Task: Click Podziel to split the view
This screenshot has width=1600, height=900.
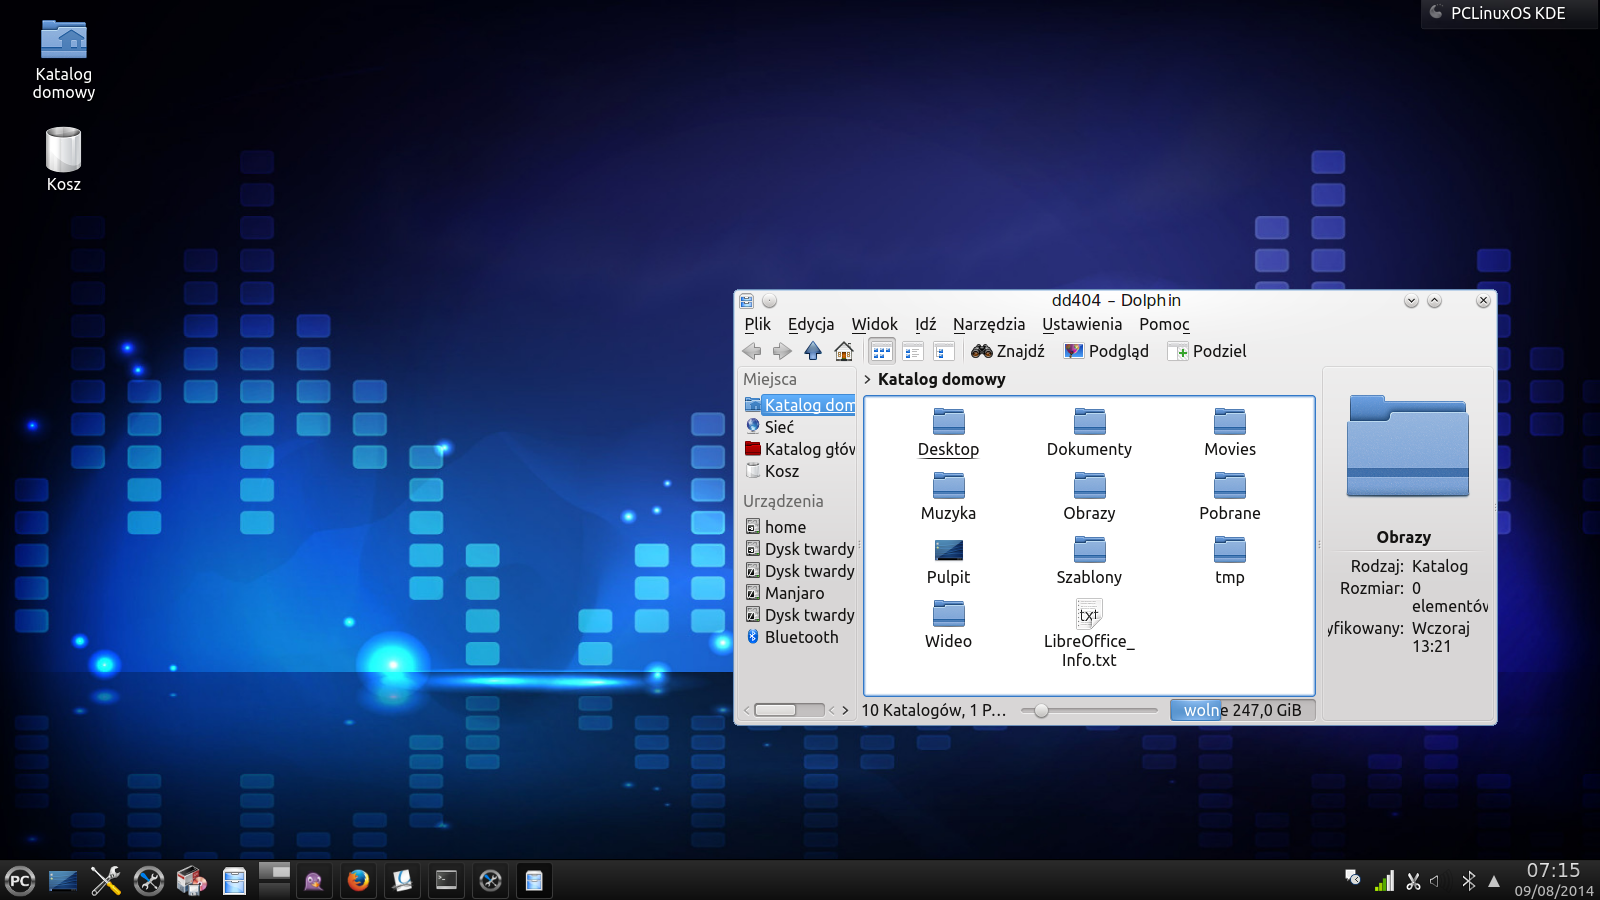Action: [x=1207, y=351]
